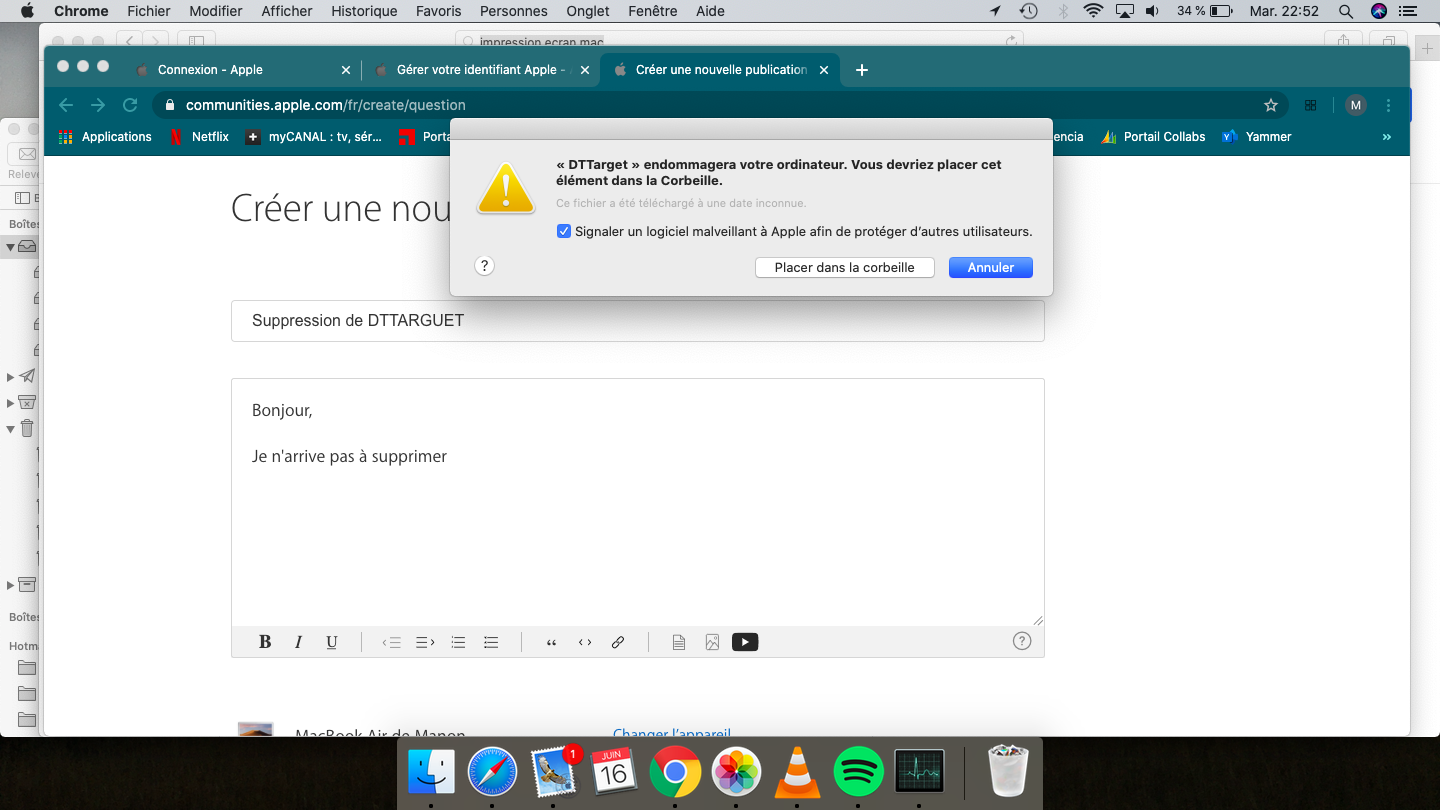
Task: Open the editor help question mark icon
Action: coord(1022,641)
